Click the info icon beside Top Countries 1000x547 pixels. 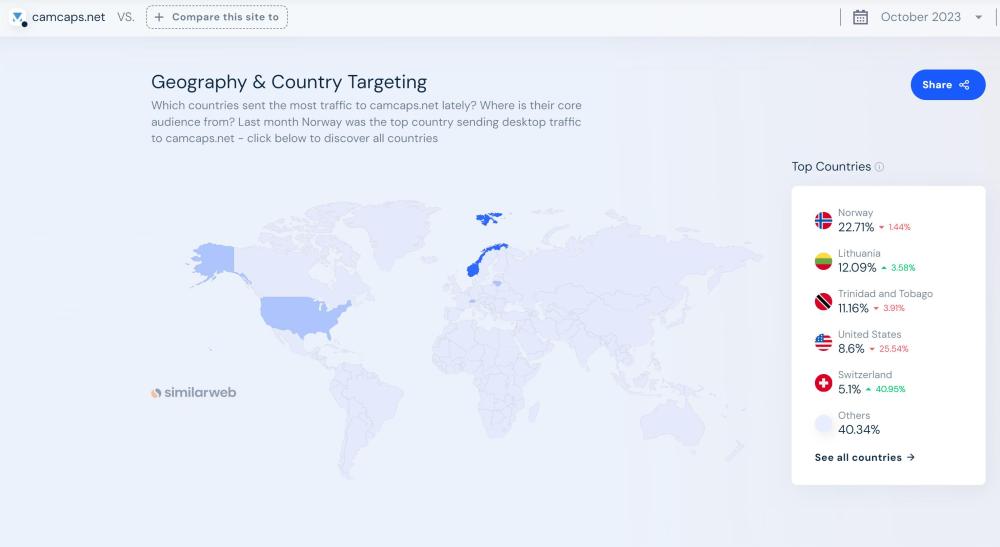click(x=880, y=167)
